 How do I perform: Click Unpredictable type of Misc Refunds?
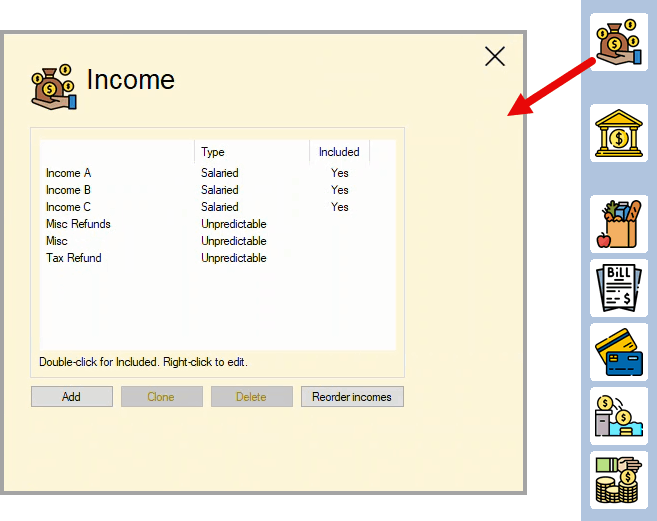coord(234,224)
